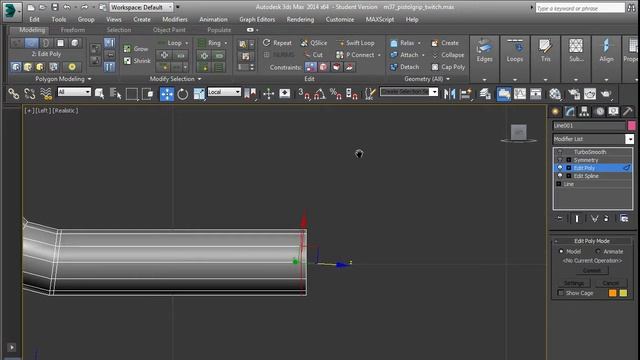
Task: Toggle the Percent Snap icon
Action: pos(336,94)
